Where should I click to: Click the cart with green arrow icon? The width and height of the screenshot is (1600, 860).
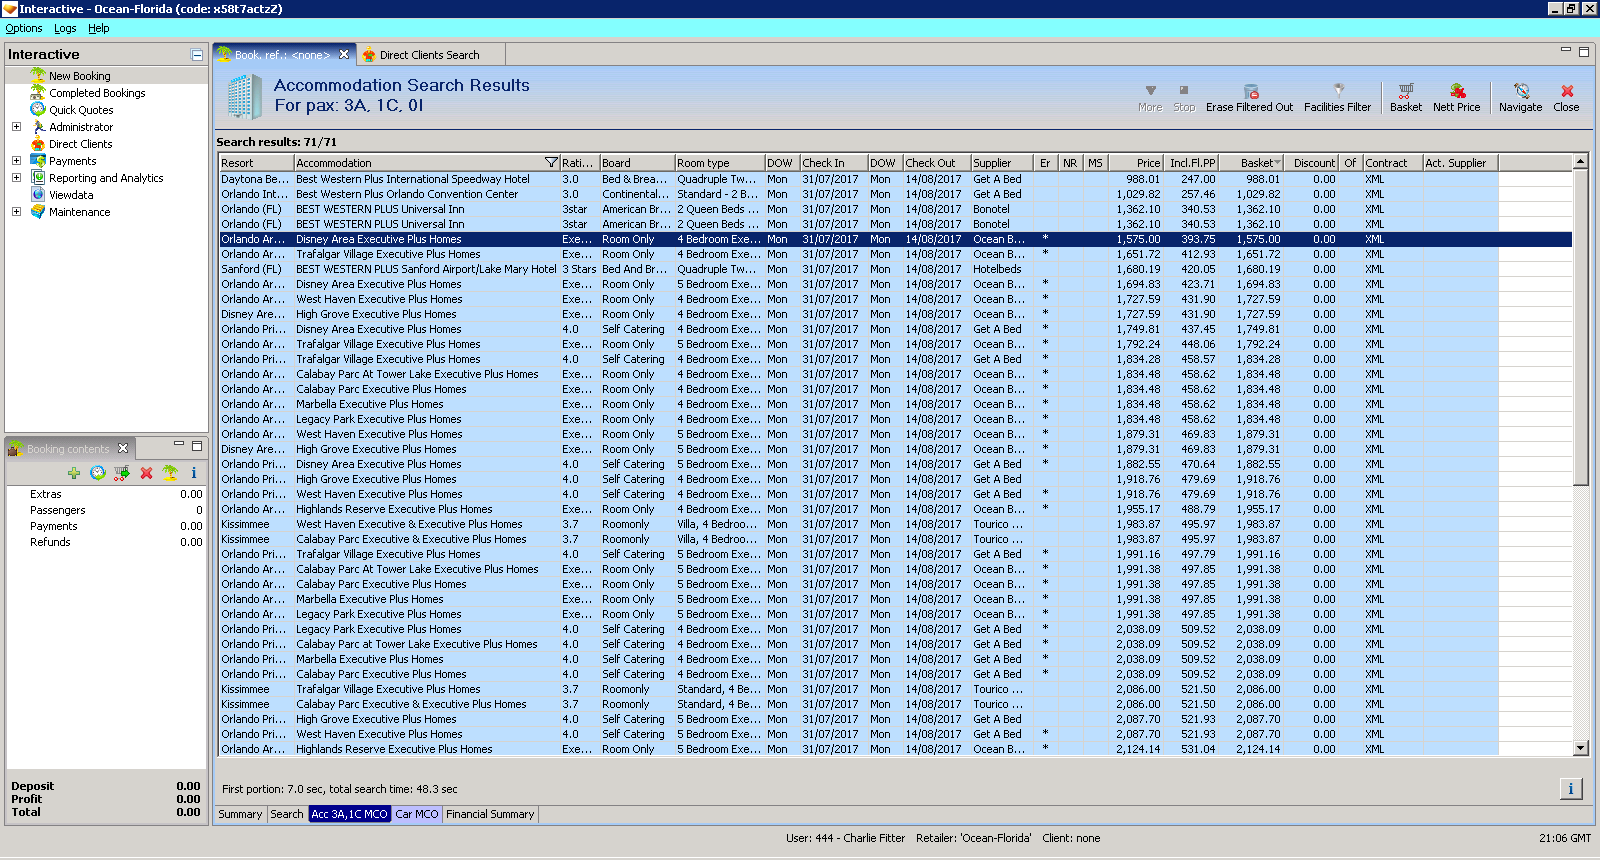click(x=122, y=473)
